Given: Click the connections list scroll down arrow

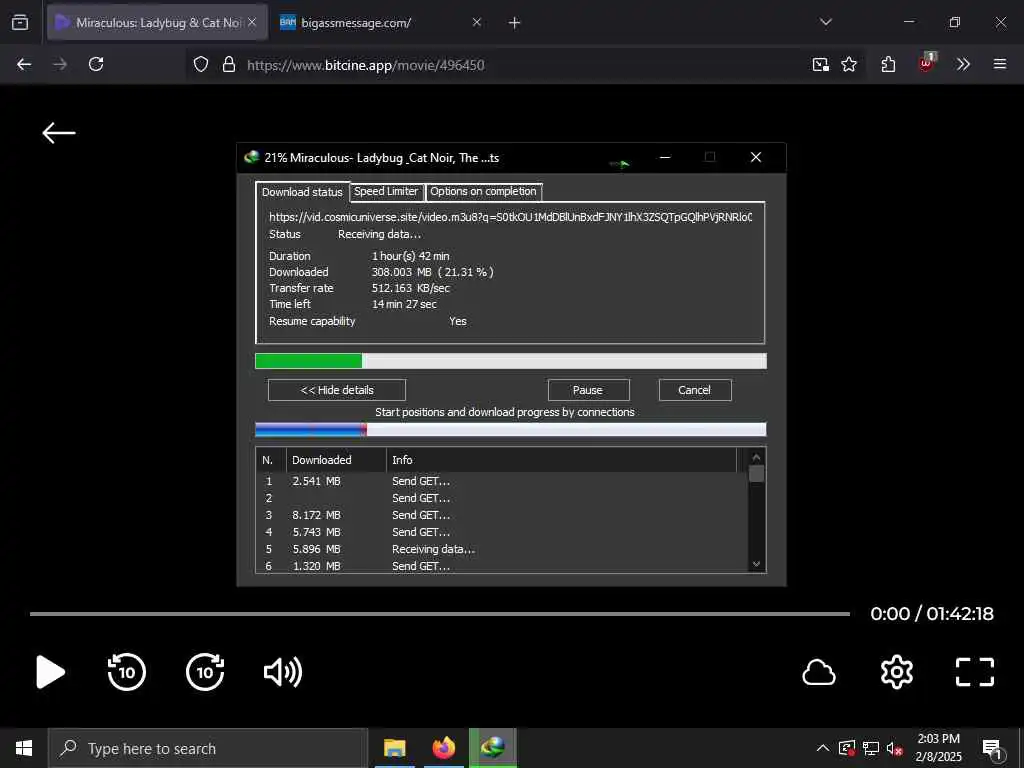Looking at the screenshot, I should pyautogui.click(x=756, y=564).
